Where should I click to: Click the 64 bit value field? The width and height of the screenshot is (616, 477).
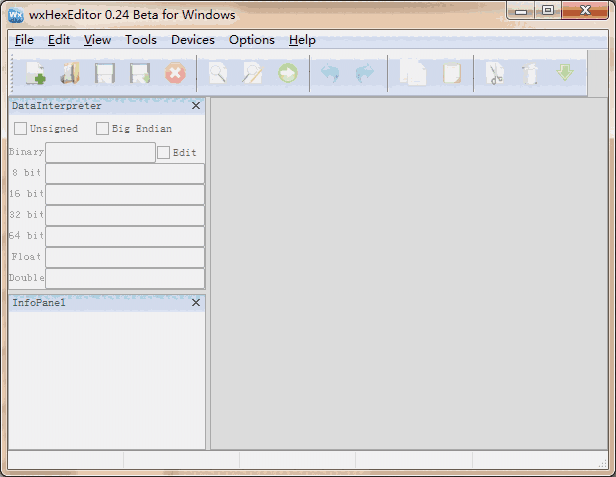125,237
